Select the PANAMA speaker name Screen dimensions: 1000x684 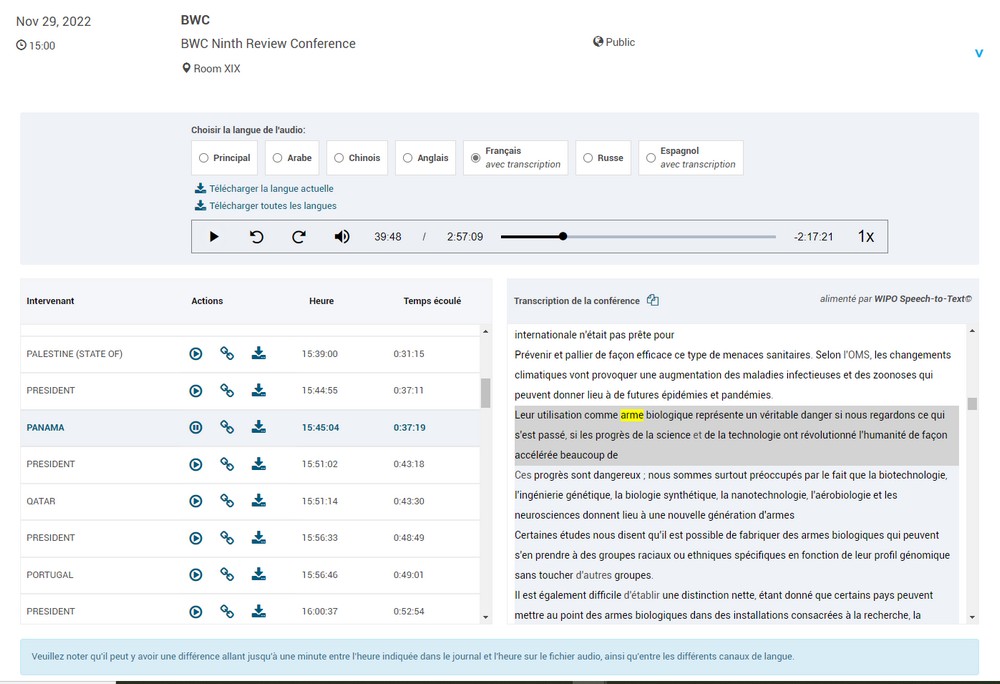(45, 428)
